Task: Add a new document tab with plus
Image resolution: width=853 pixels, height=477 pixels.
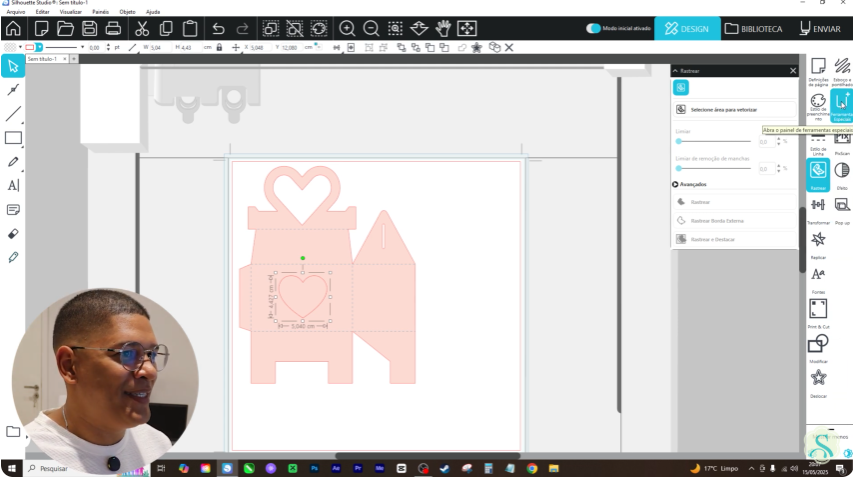Action: [75, 59]
